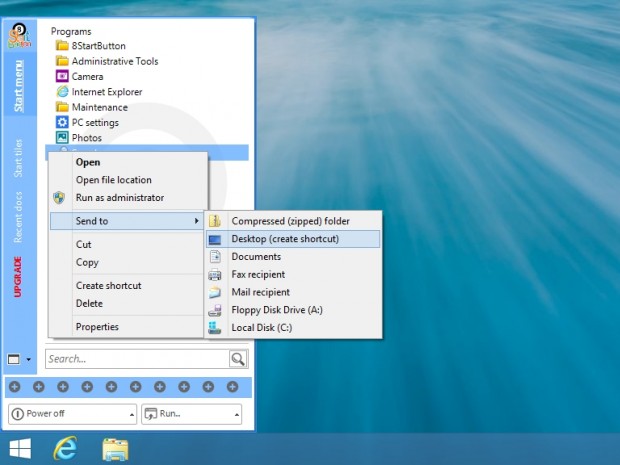Click the fifth plus shortcut slot
Viewport: 620px width, 465px height.
(x=112, y=387)
